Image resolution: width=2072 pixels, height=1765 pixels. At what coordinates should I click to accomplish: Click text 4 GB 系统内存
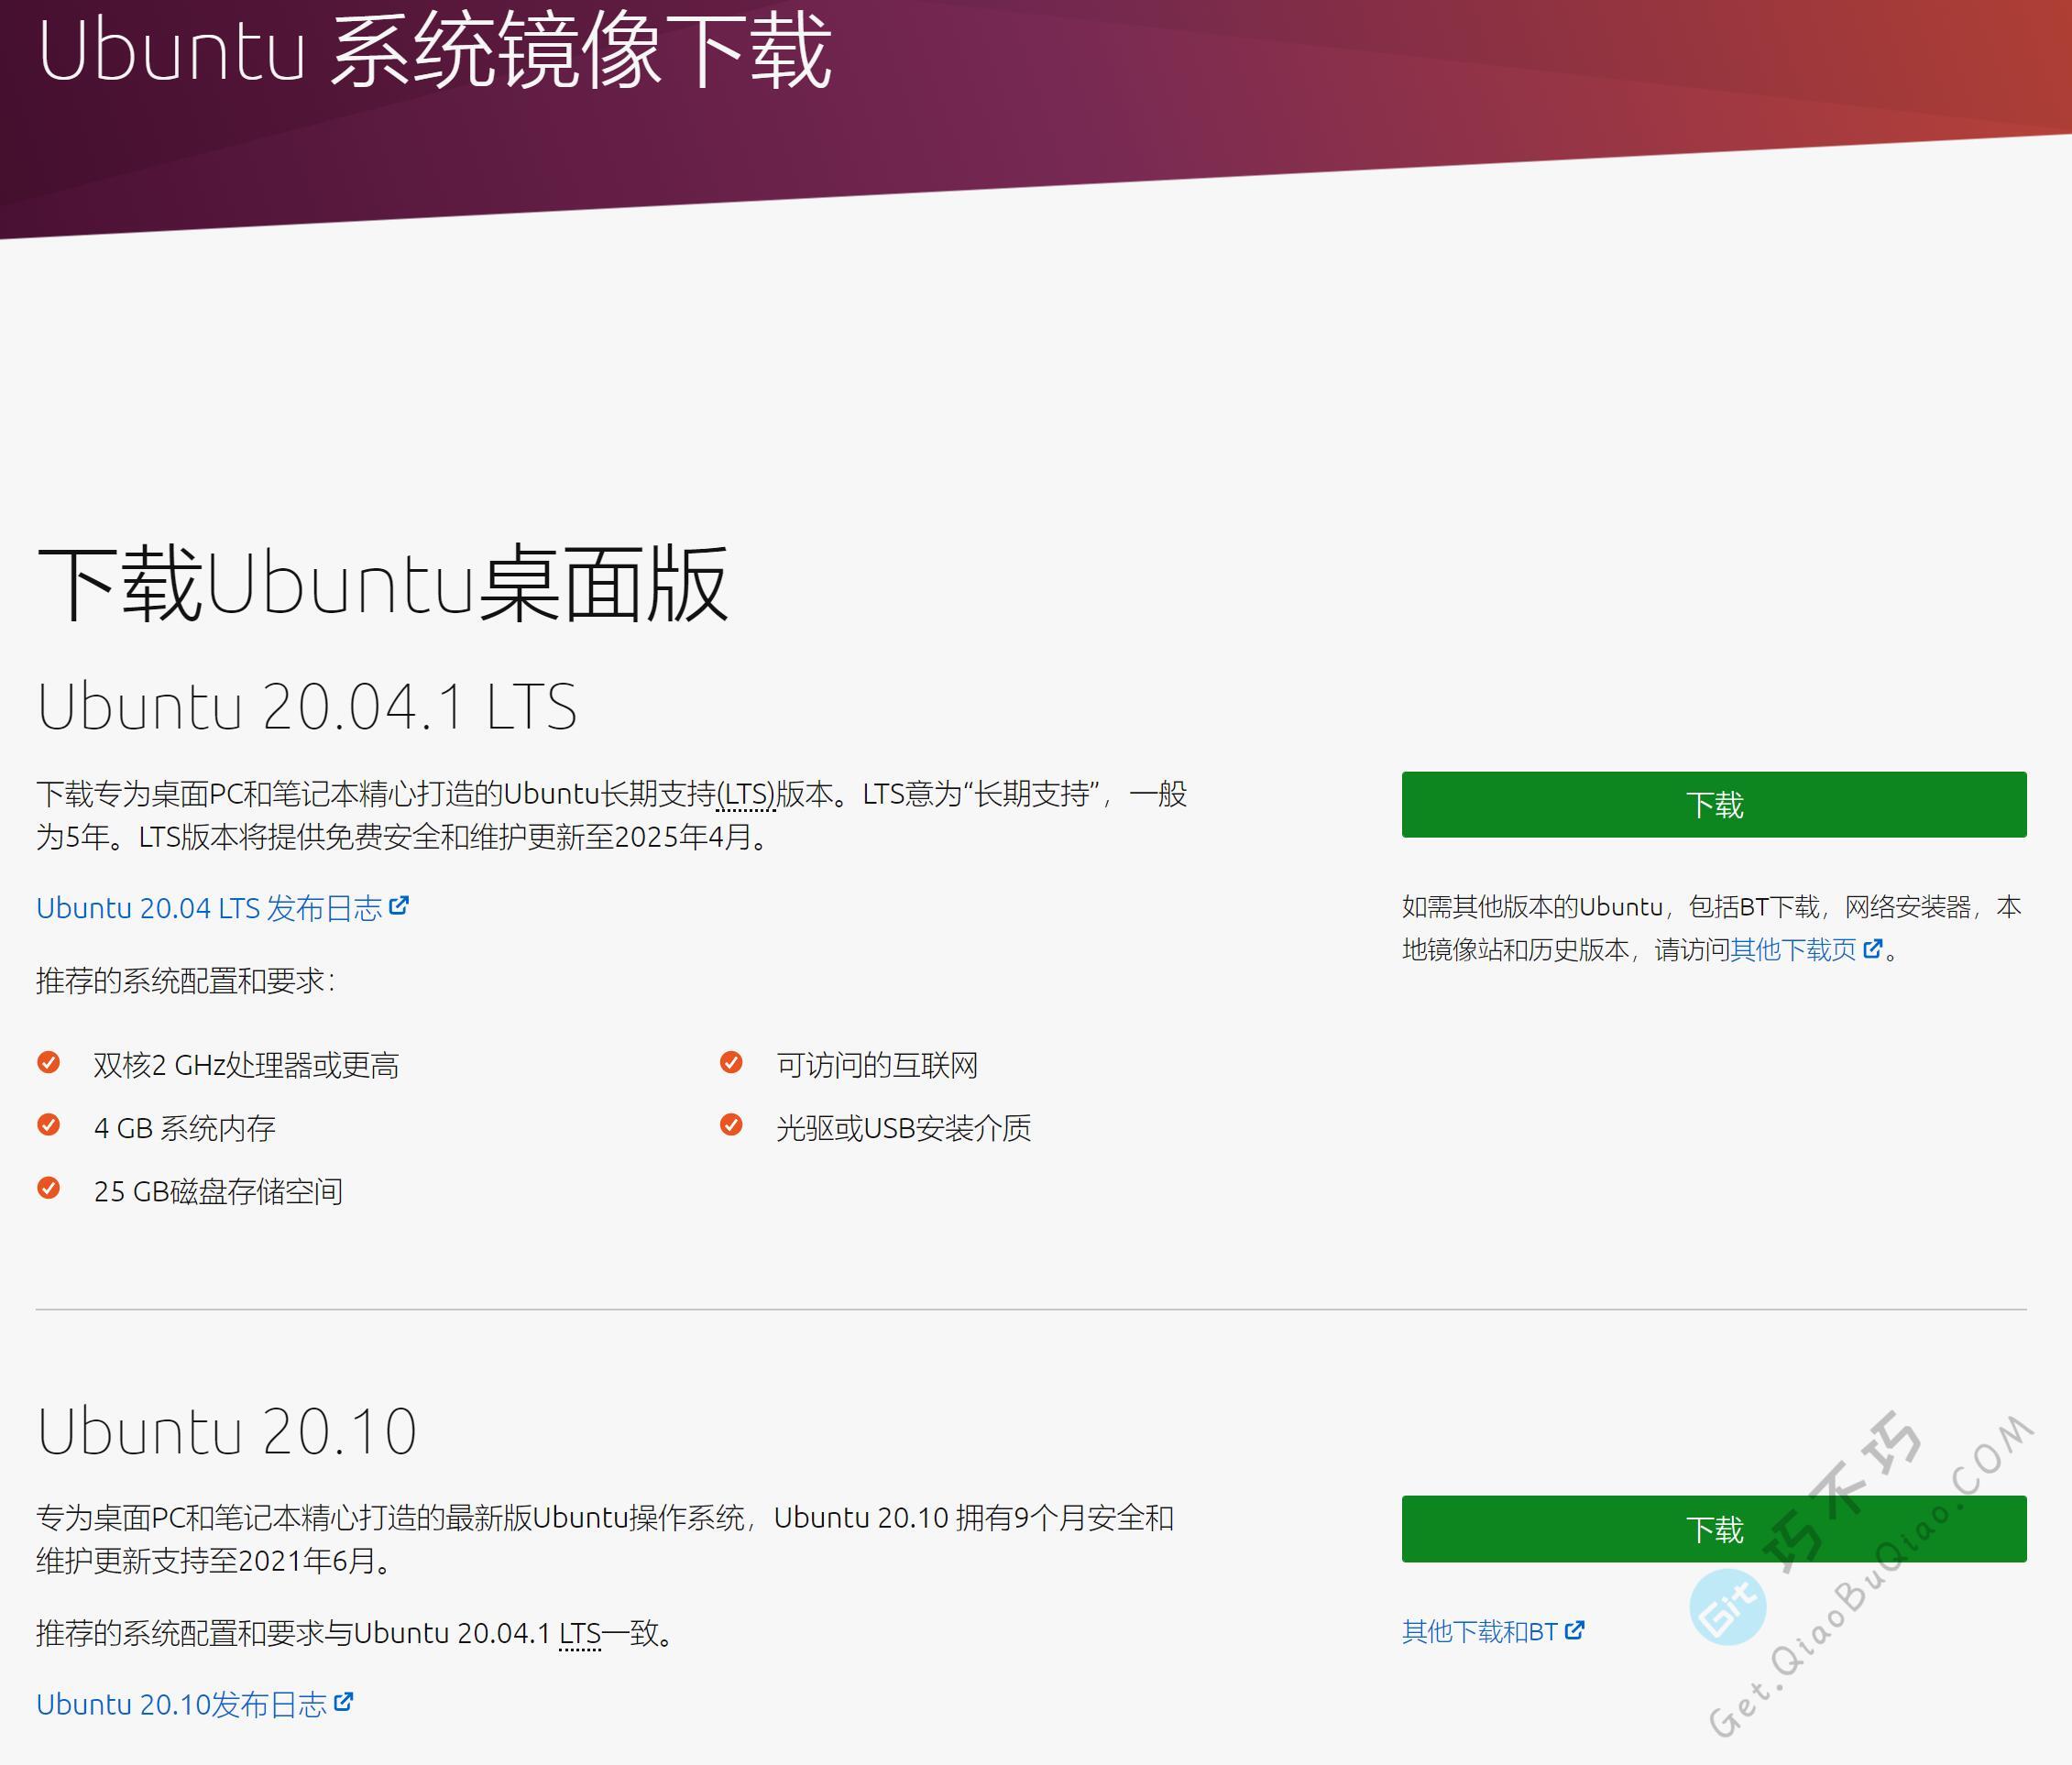click(184, 1128)
